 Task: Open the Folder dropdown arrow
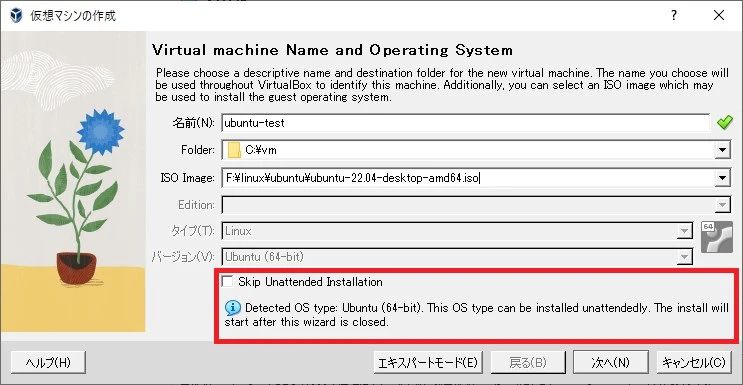click(722, 150)
